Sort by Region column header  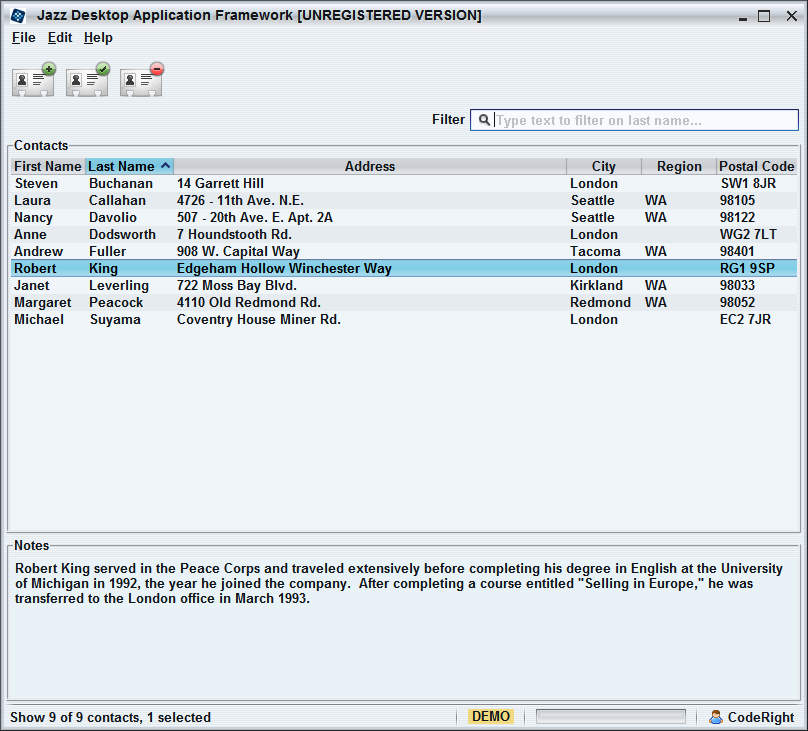point(679,166)
